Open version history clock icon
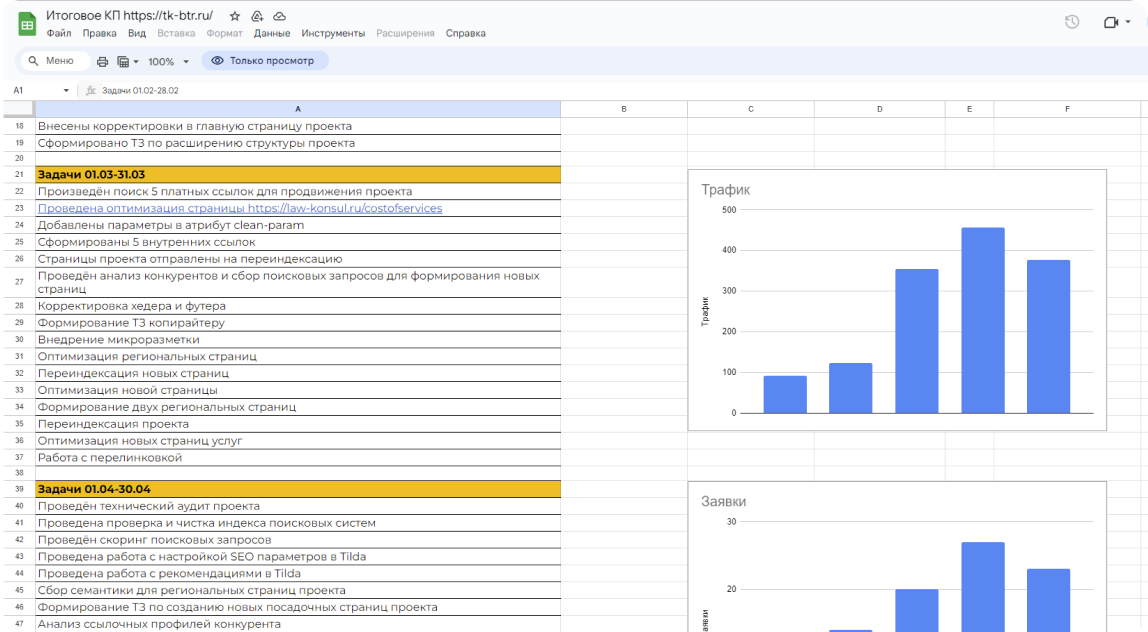The width and height of the screenshot is (1148, 632). coord(1072,22)
